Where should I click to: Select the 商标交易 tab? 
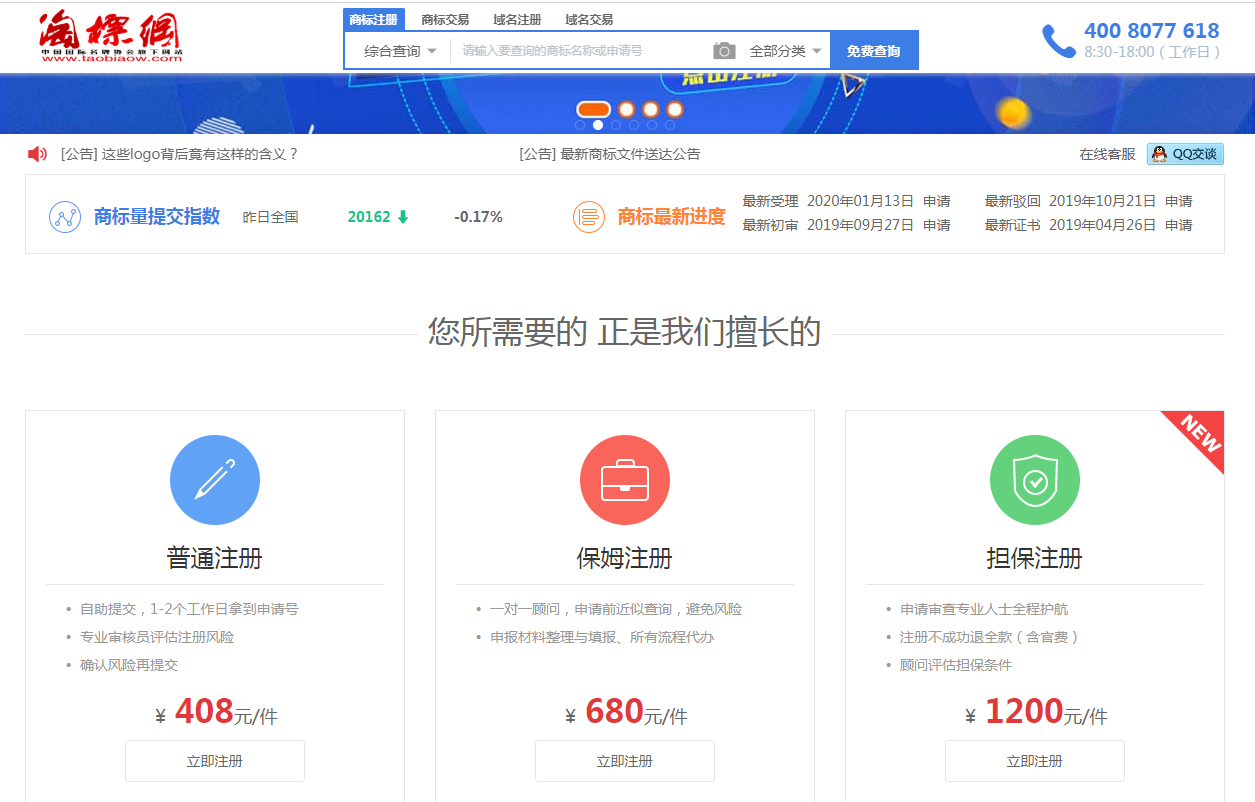click(445, 19)
